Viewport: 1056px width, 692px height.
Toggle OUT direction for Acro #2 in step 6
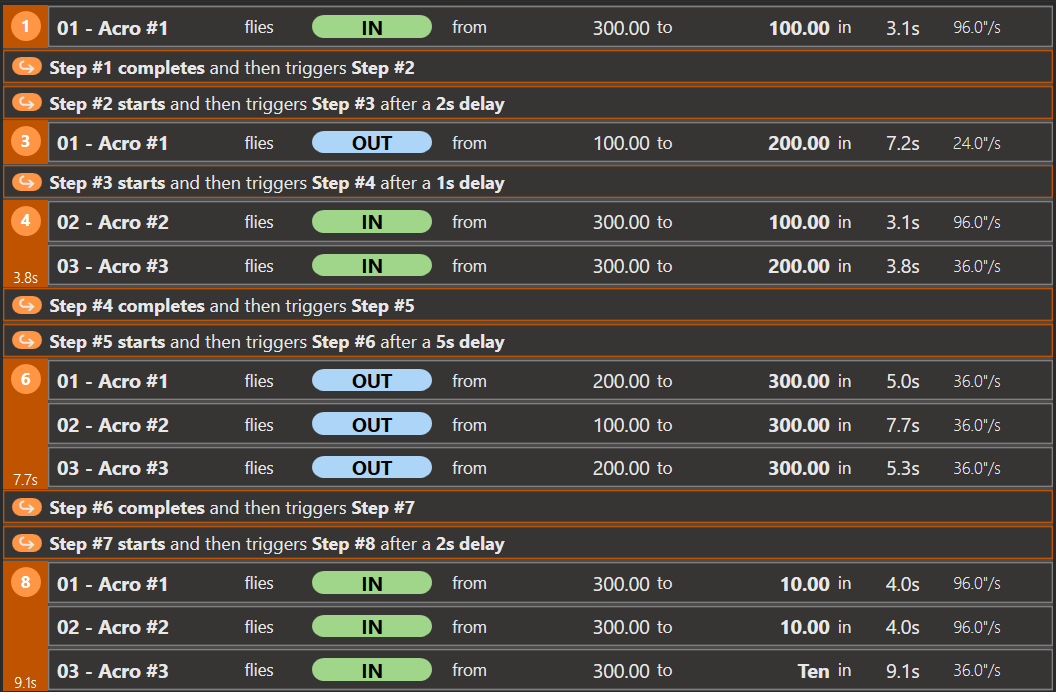point(371,425)
